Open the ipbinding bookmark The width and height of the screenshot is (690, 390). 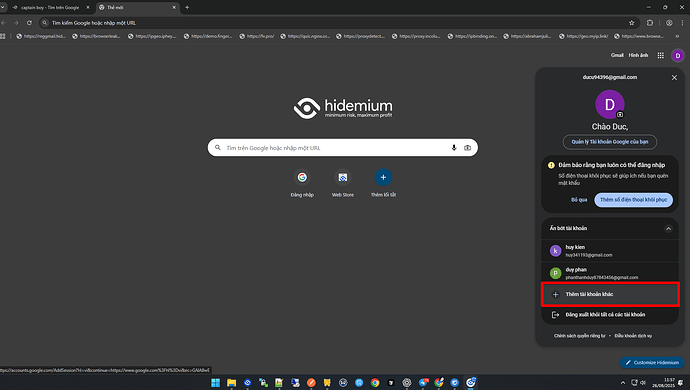pos(472,36)
